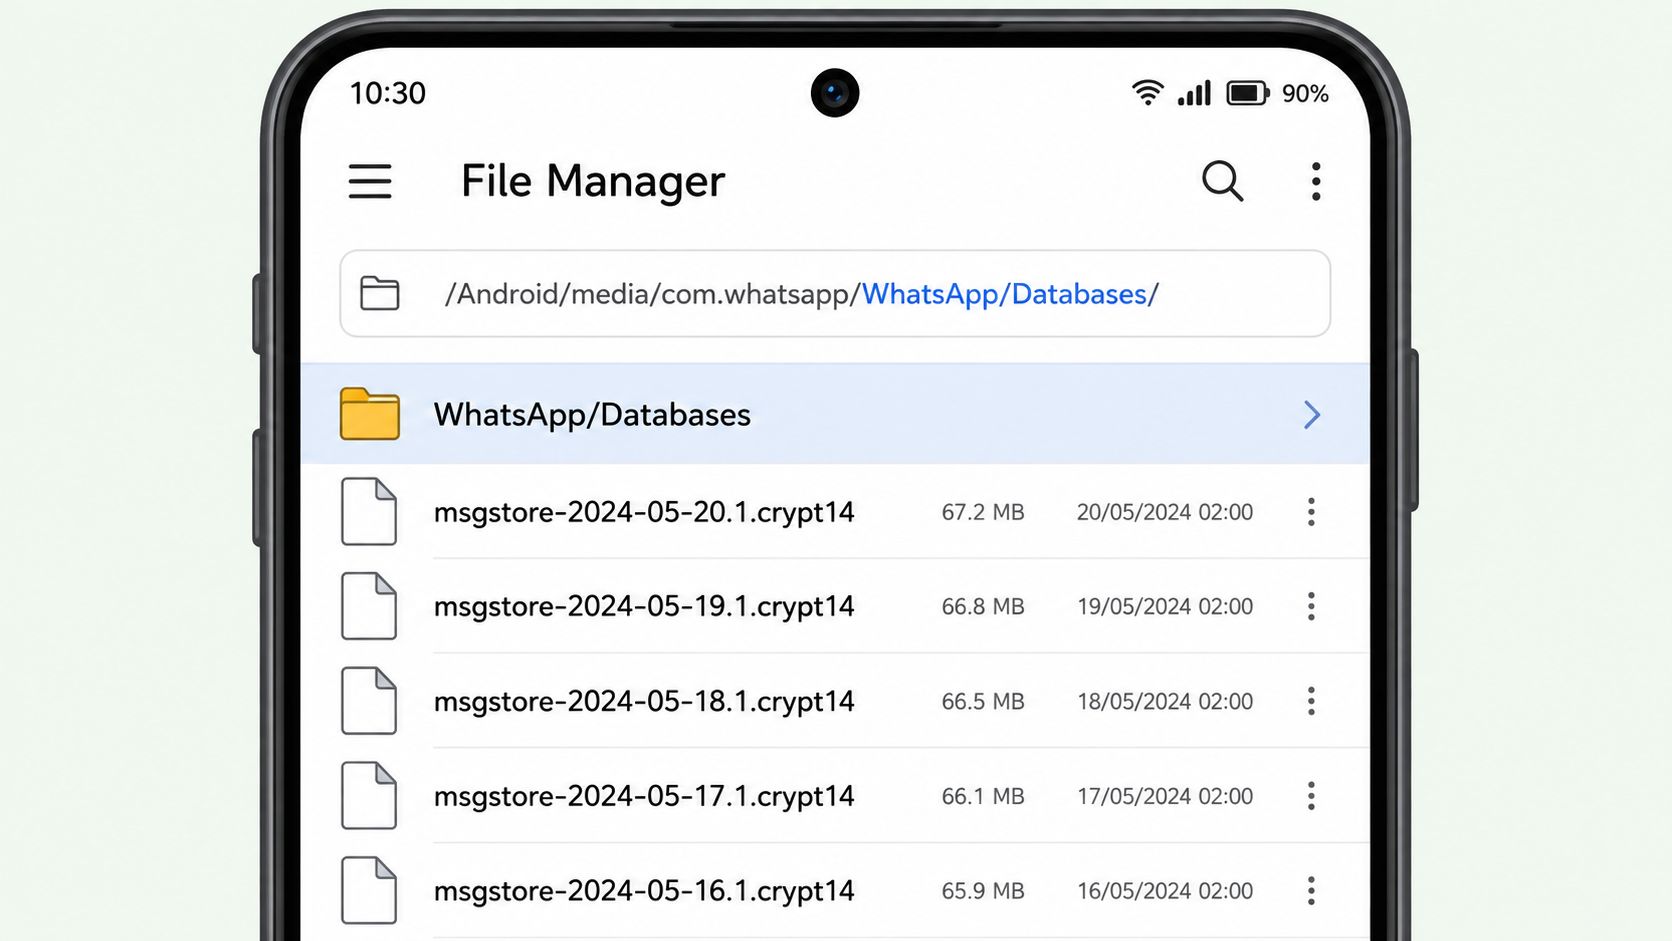
Task: Click the 65.9 MB size value
Action: pyautogui.click(x=983, y=891)
